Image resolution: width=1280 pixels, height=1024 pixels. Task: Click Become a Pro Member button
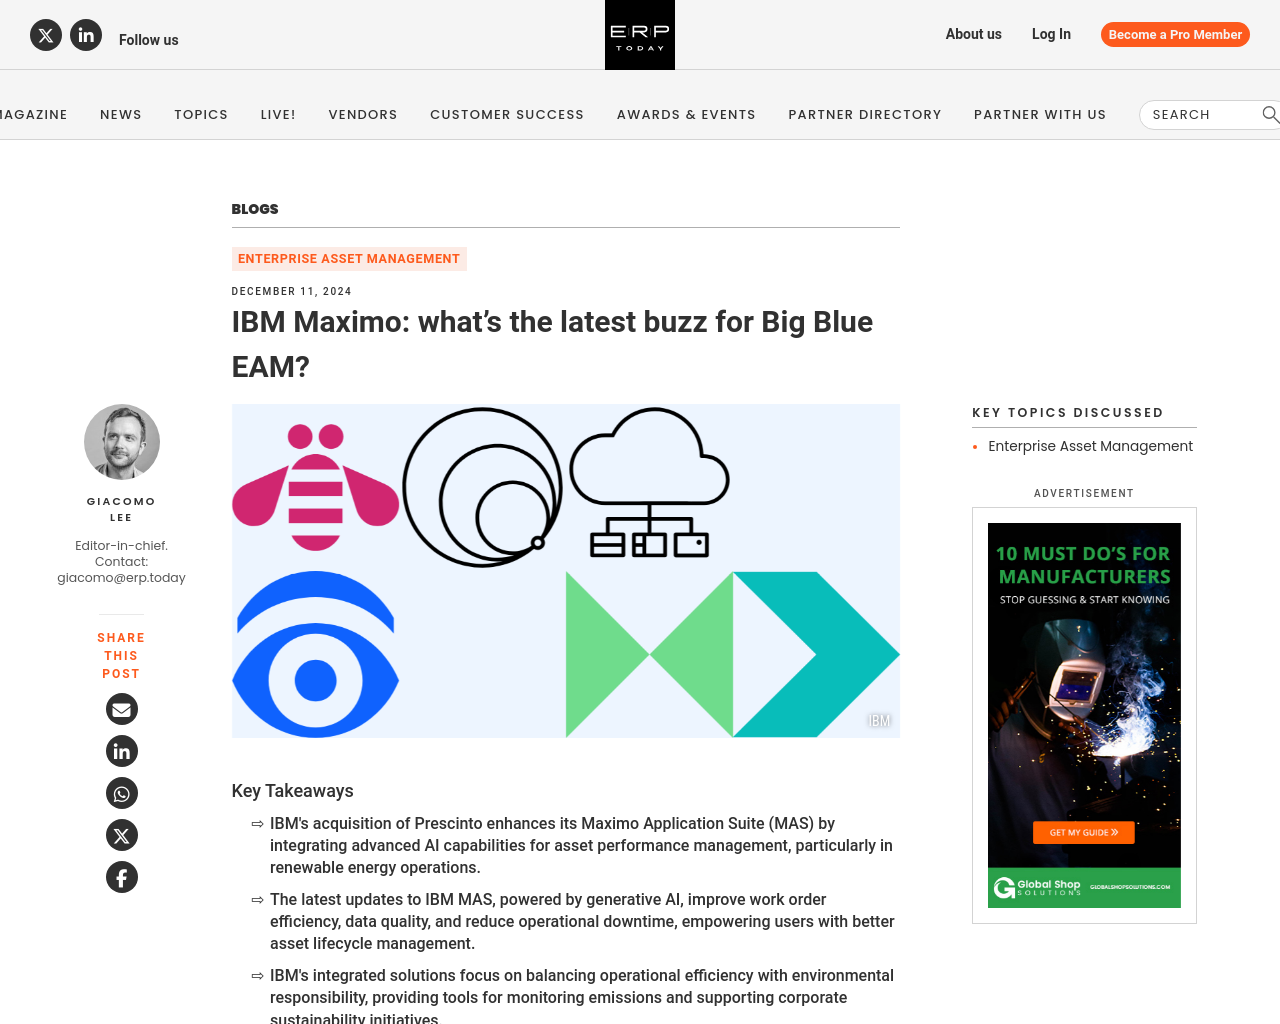pyautogui.click(x=1175, y=34)
